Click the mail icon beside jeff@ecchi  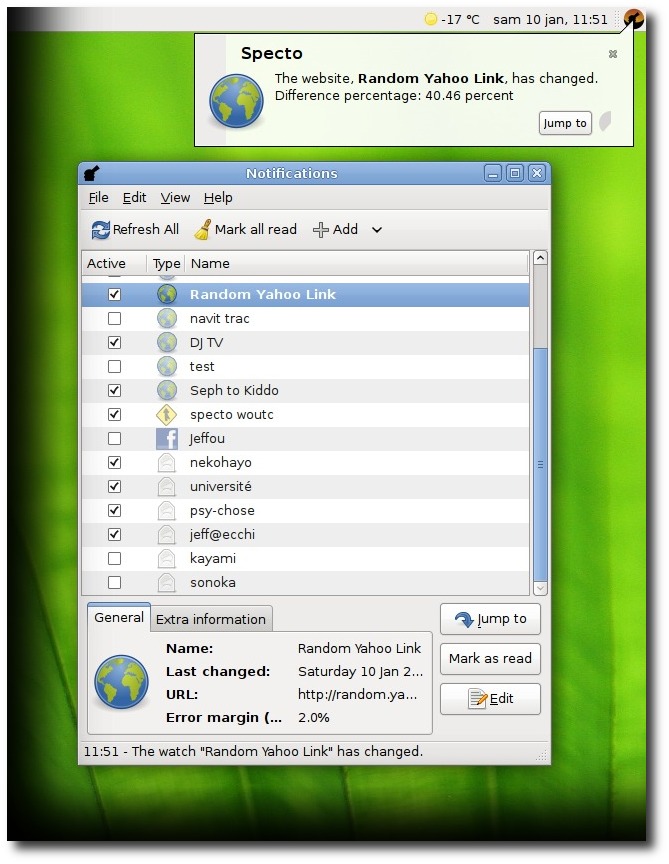point(167,534)
